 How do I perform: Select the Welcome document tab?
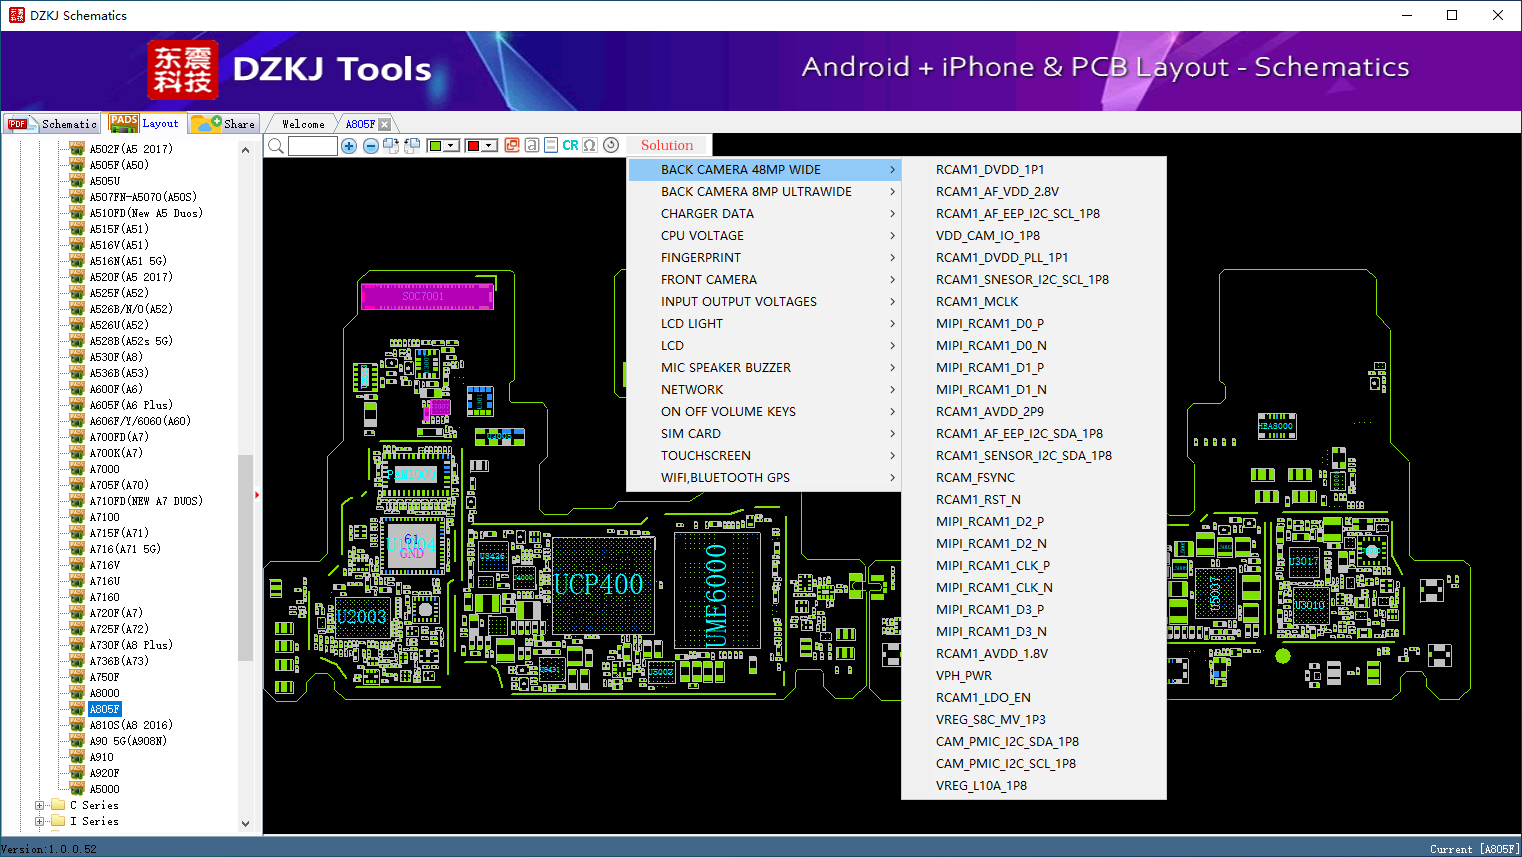[x=303, y=124]
